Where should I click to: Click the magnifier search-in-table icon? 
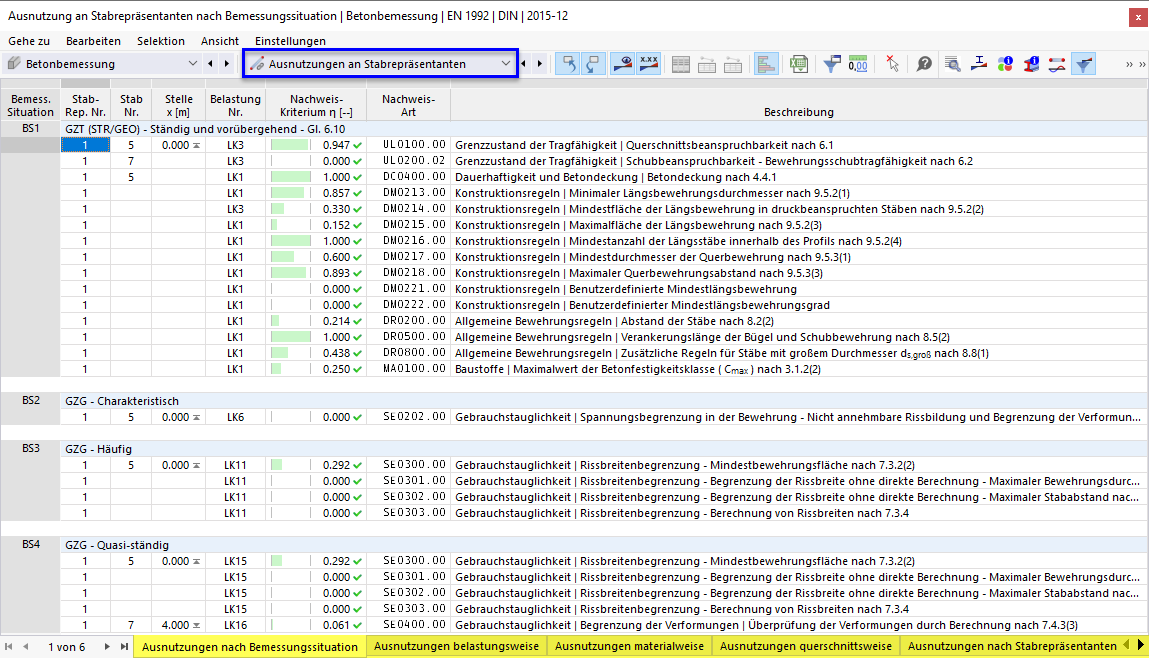pyautogui.click(x=953, y=64)
